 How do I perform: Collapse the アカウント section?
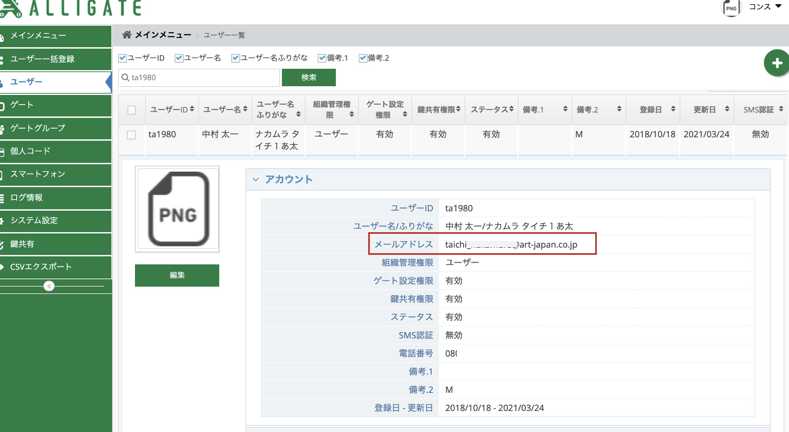(256, 180)
